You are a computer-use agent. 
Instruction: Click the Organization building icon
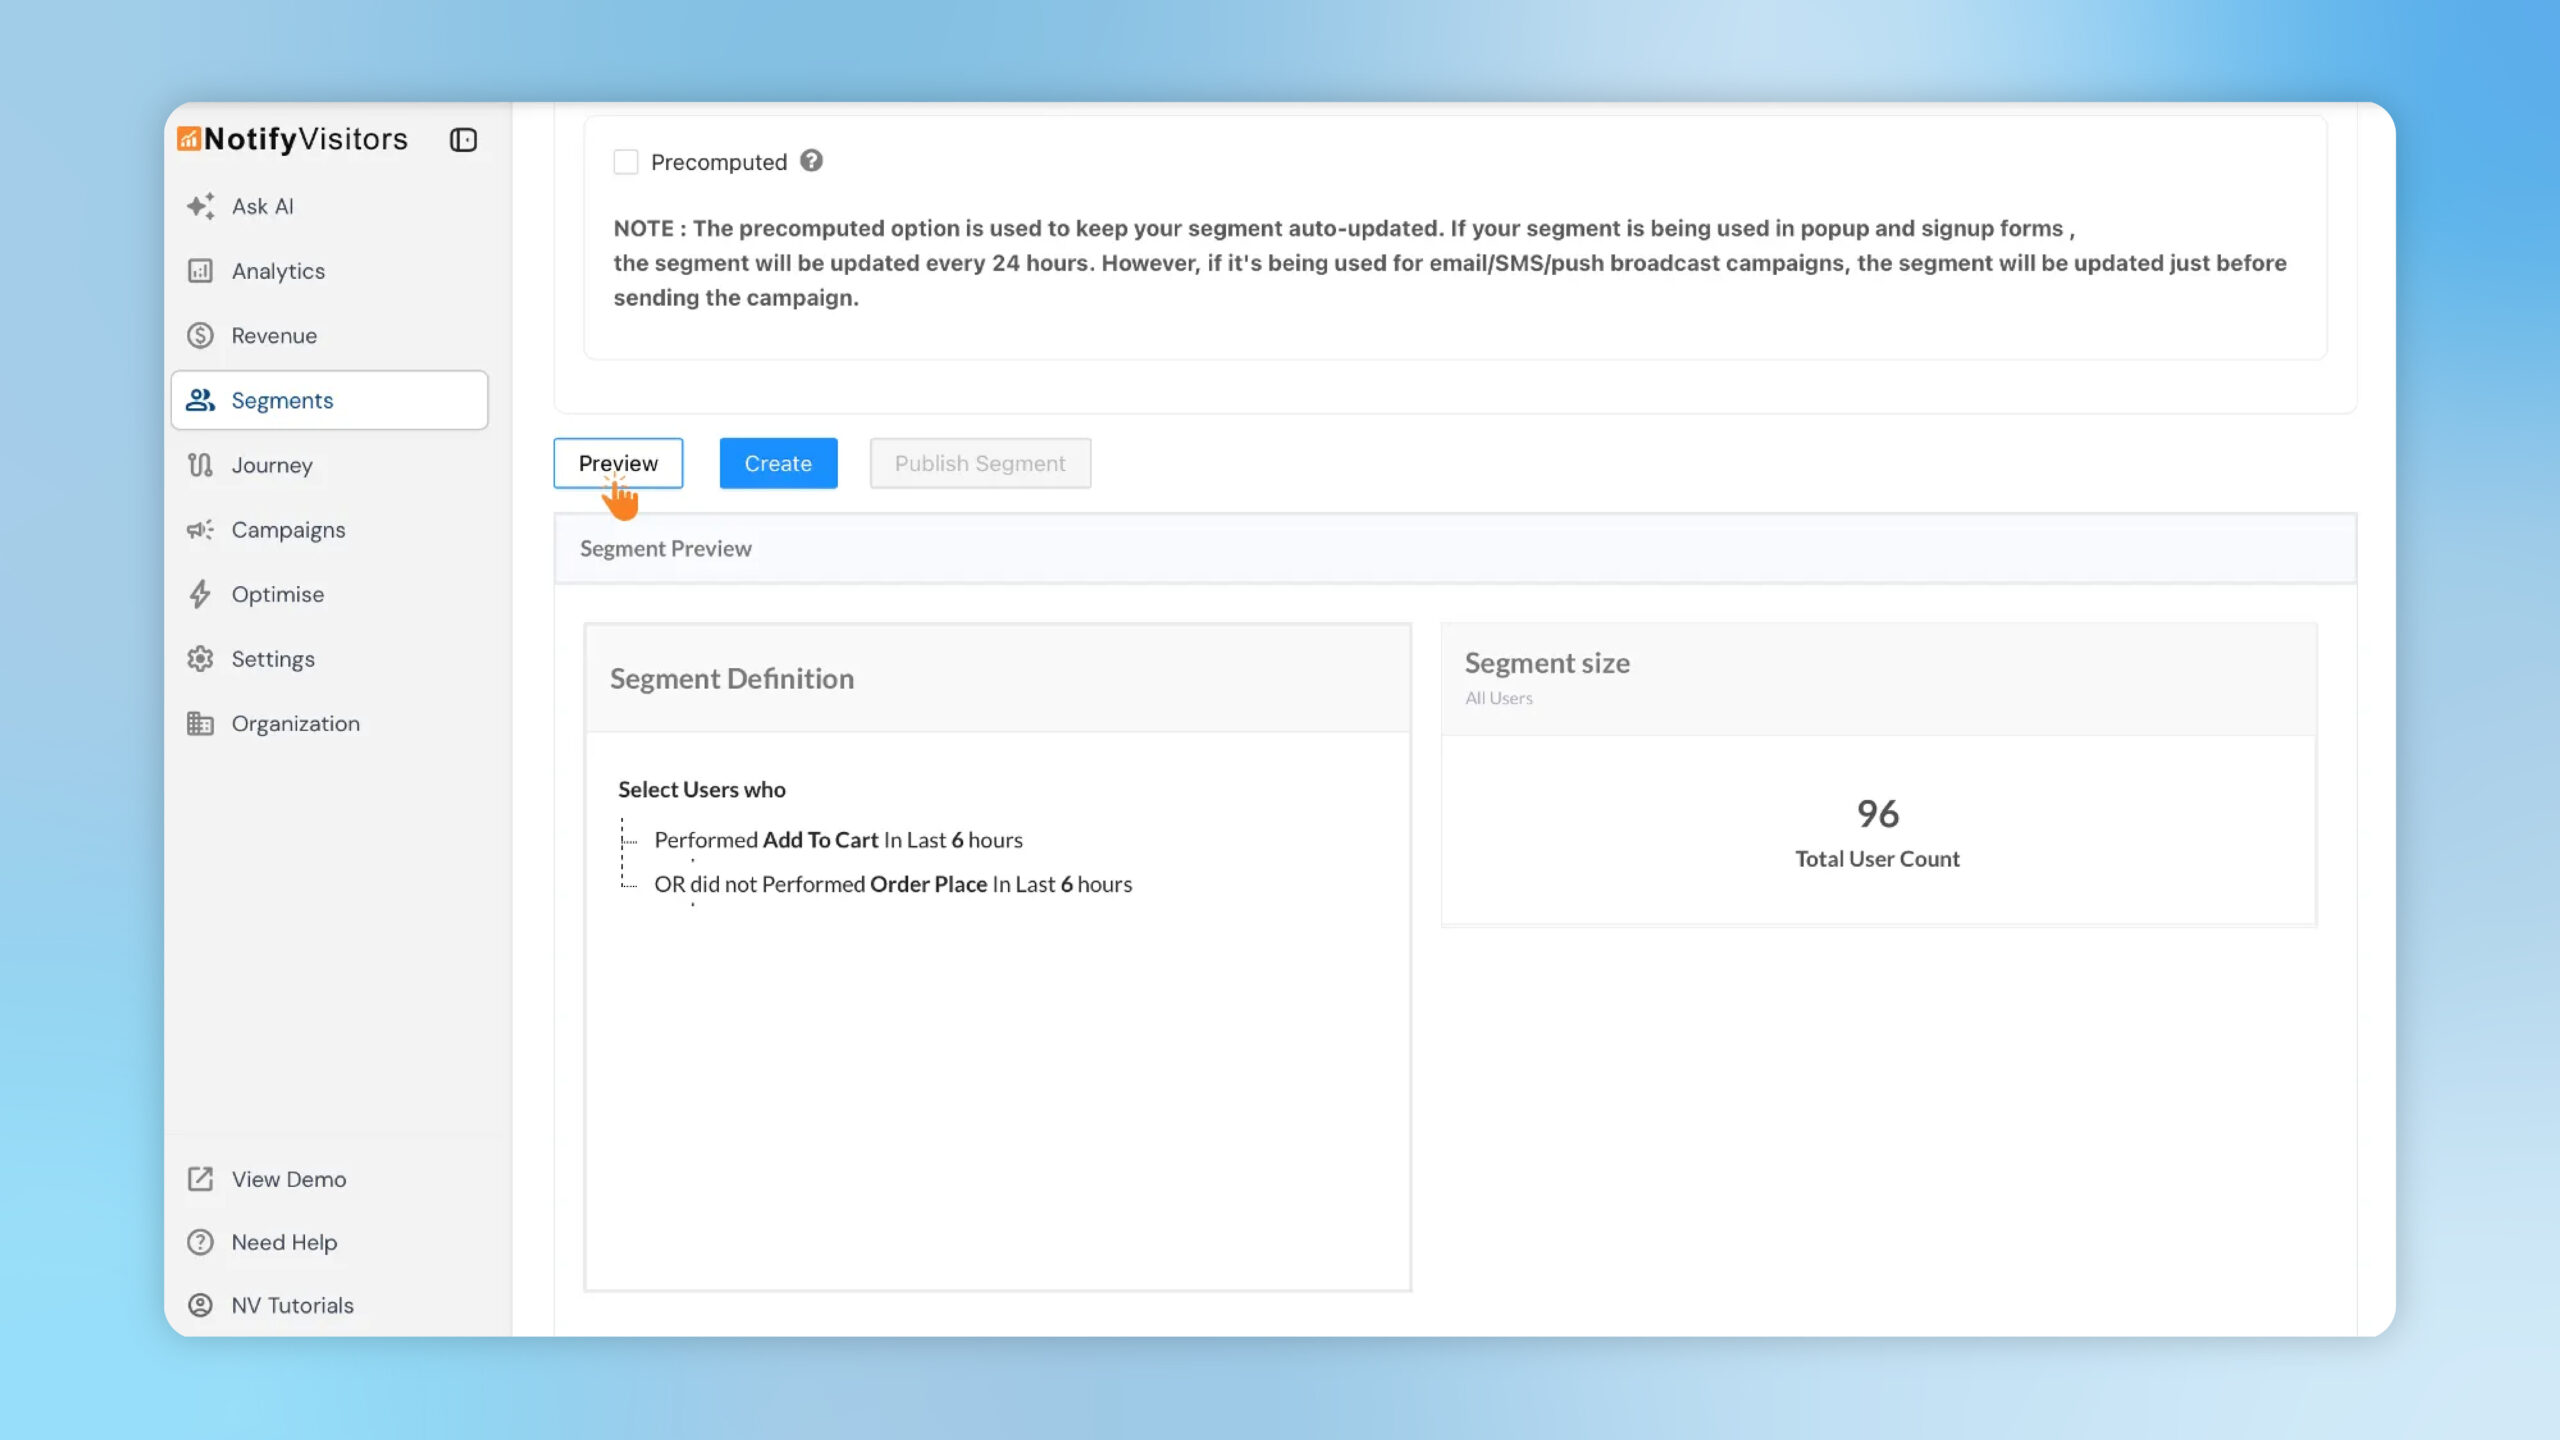[200, 723]
